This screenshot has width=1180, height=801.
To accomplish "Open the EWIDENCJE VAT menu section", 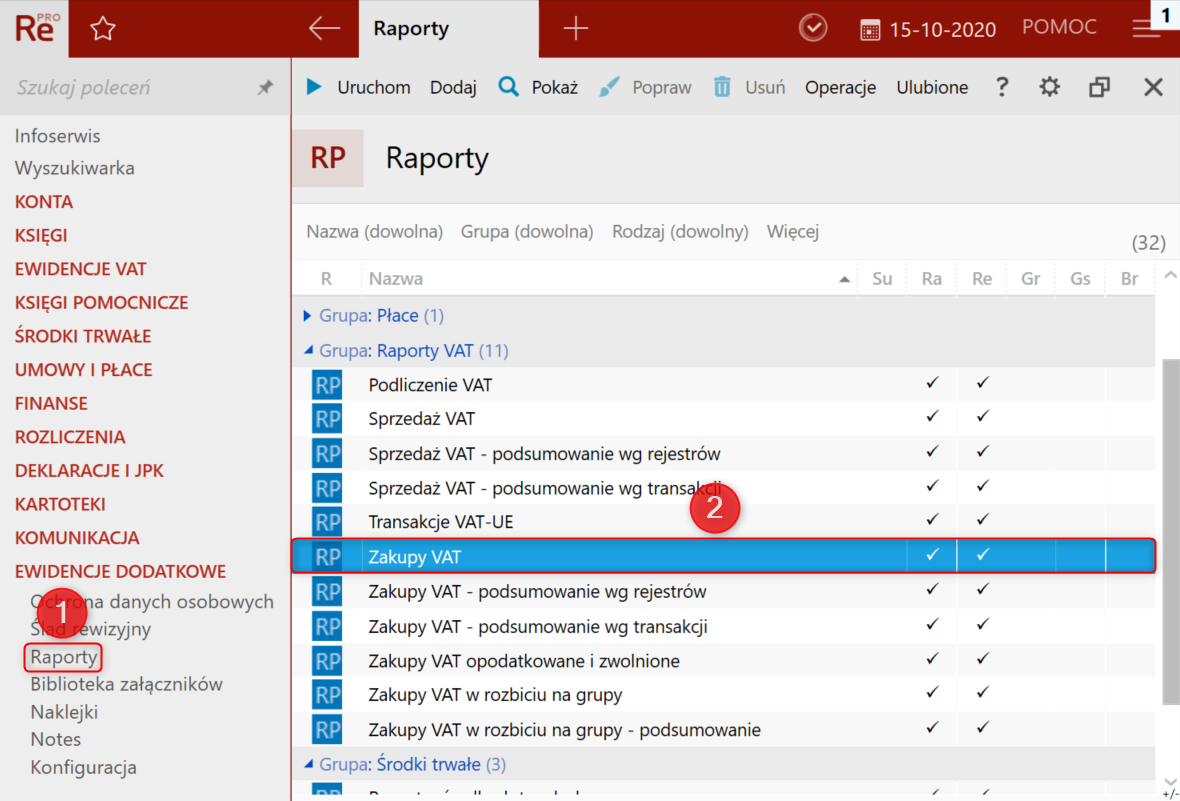I will 80,269.
